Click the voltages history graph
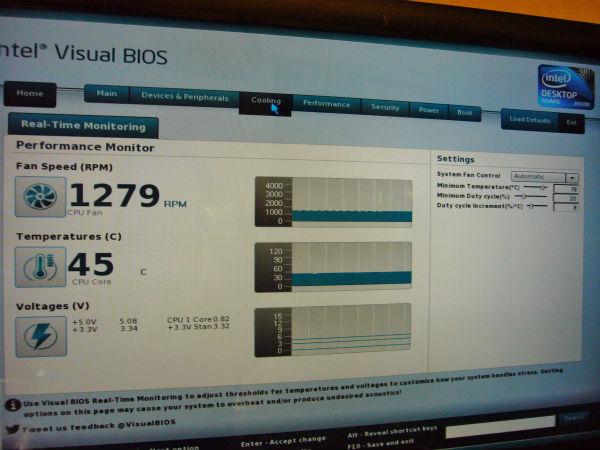 click(333, 330)
